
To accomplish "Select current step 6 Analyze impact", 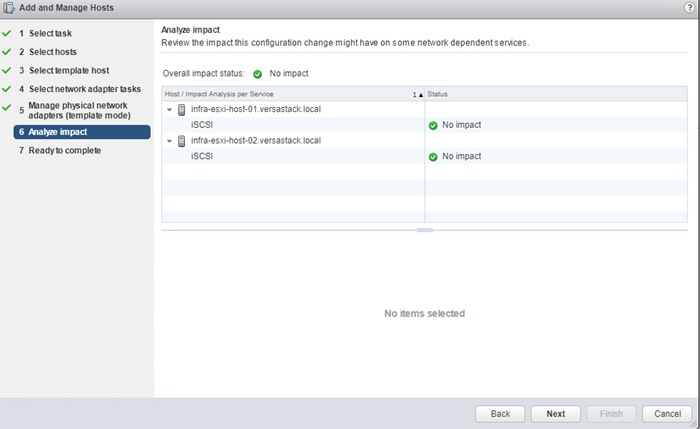I will [82, 132].
